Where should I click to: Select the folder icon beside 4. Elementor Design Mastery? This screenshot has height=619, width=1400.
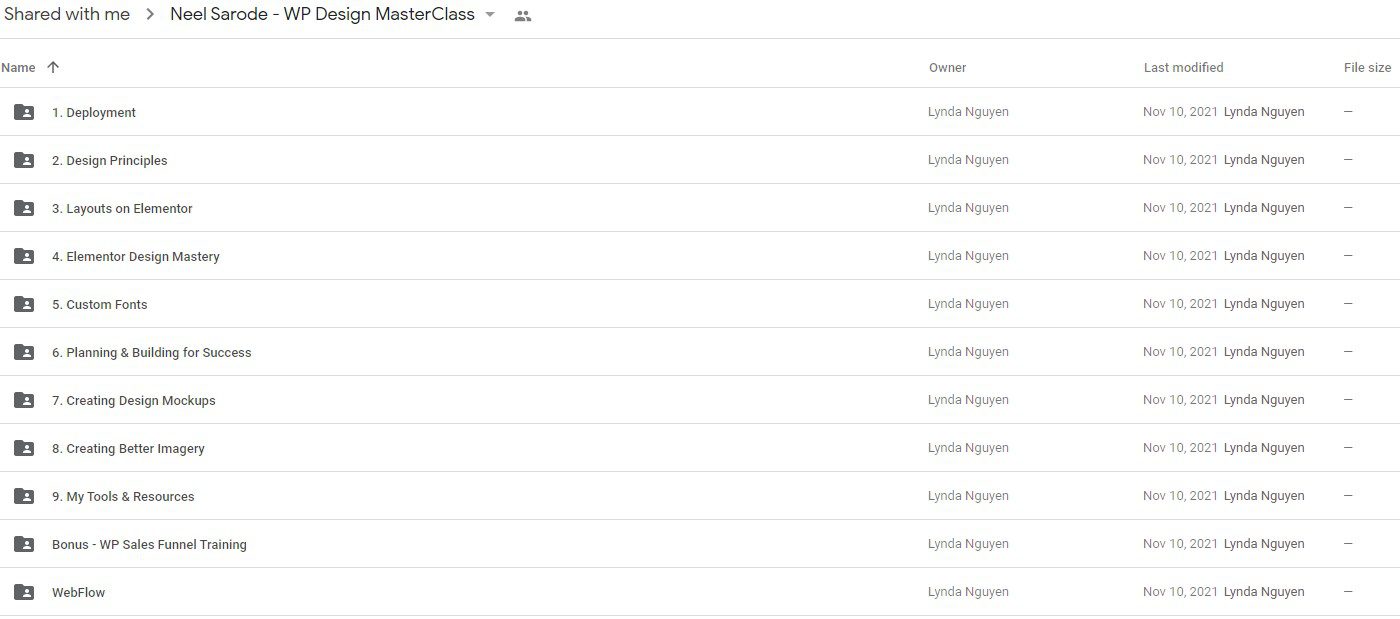(x=24, y=256)
